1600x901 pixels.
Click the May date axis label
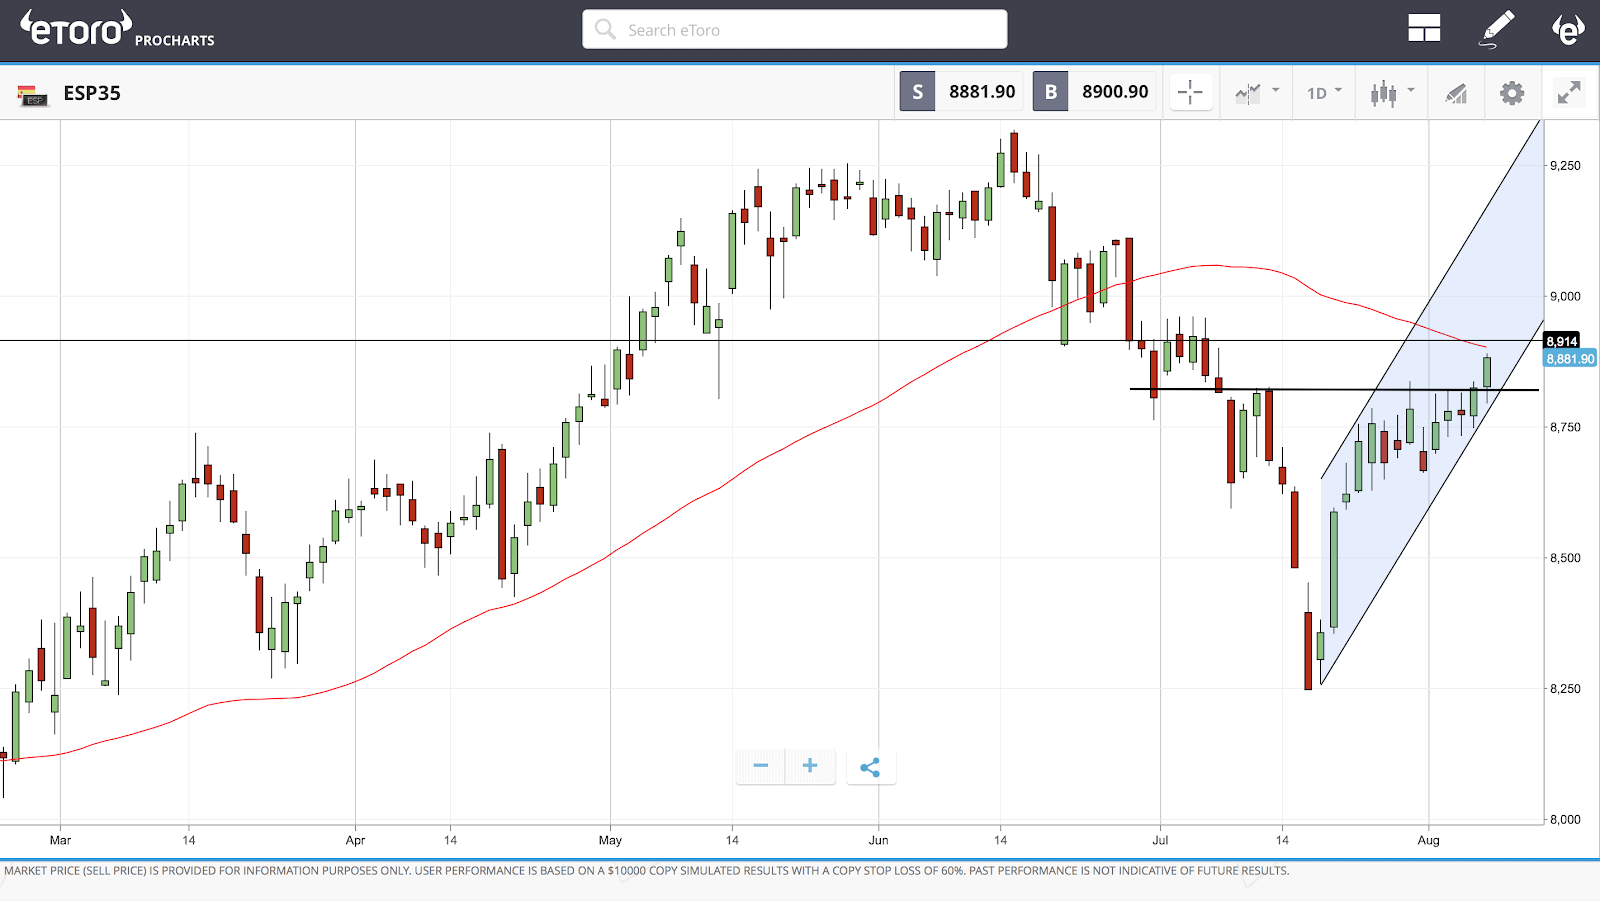pos(610,840)
